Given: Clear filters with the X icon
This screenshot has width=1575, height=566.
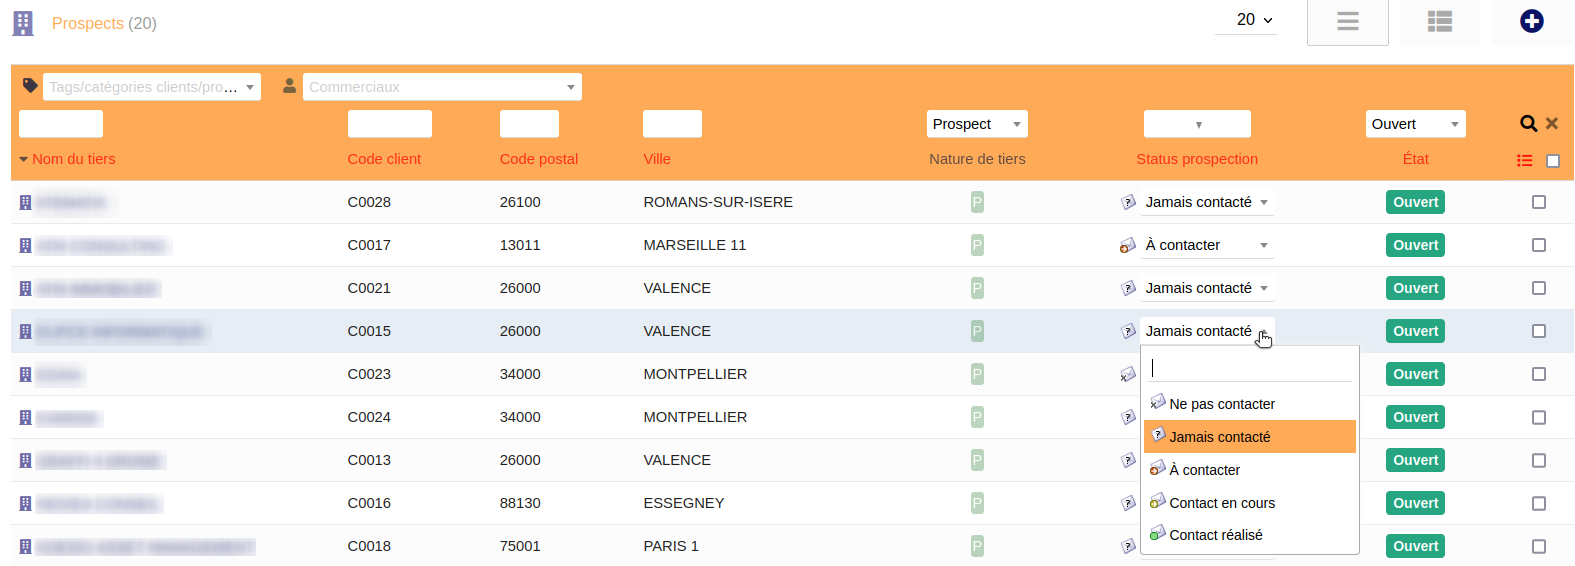Looking at the screenshot, I should pyautogui.click(x=1552, y=124).
